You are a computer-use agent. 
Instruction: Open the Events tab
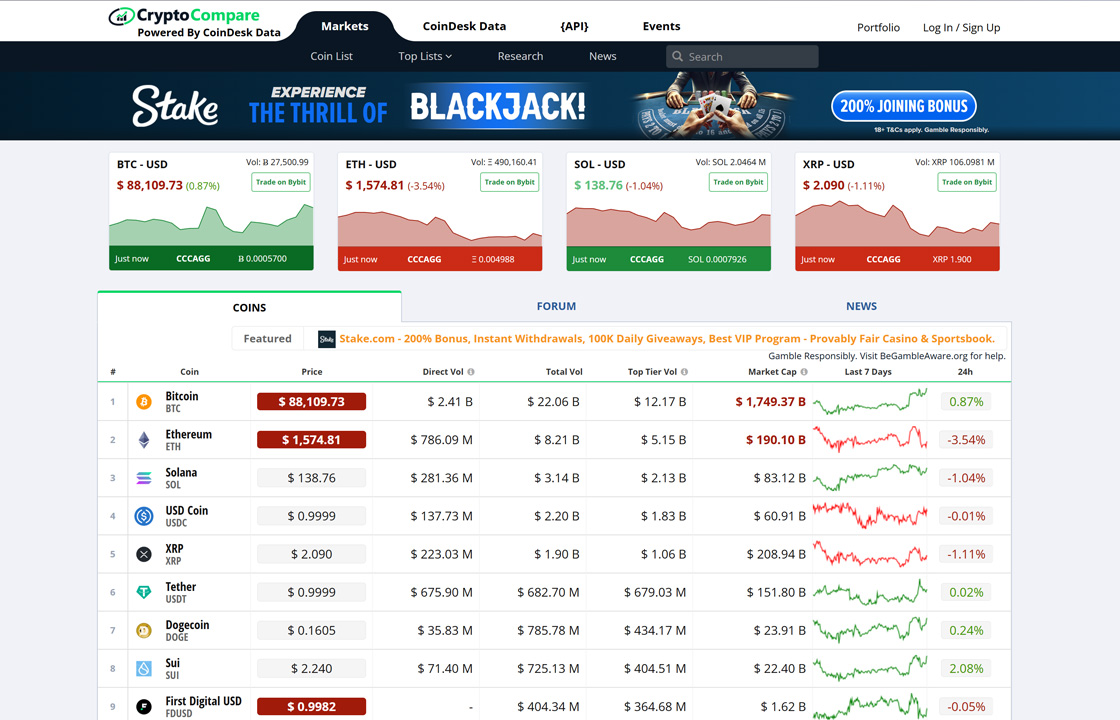click(661, 26)
